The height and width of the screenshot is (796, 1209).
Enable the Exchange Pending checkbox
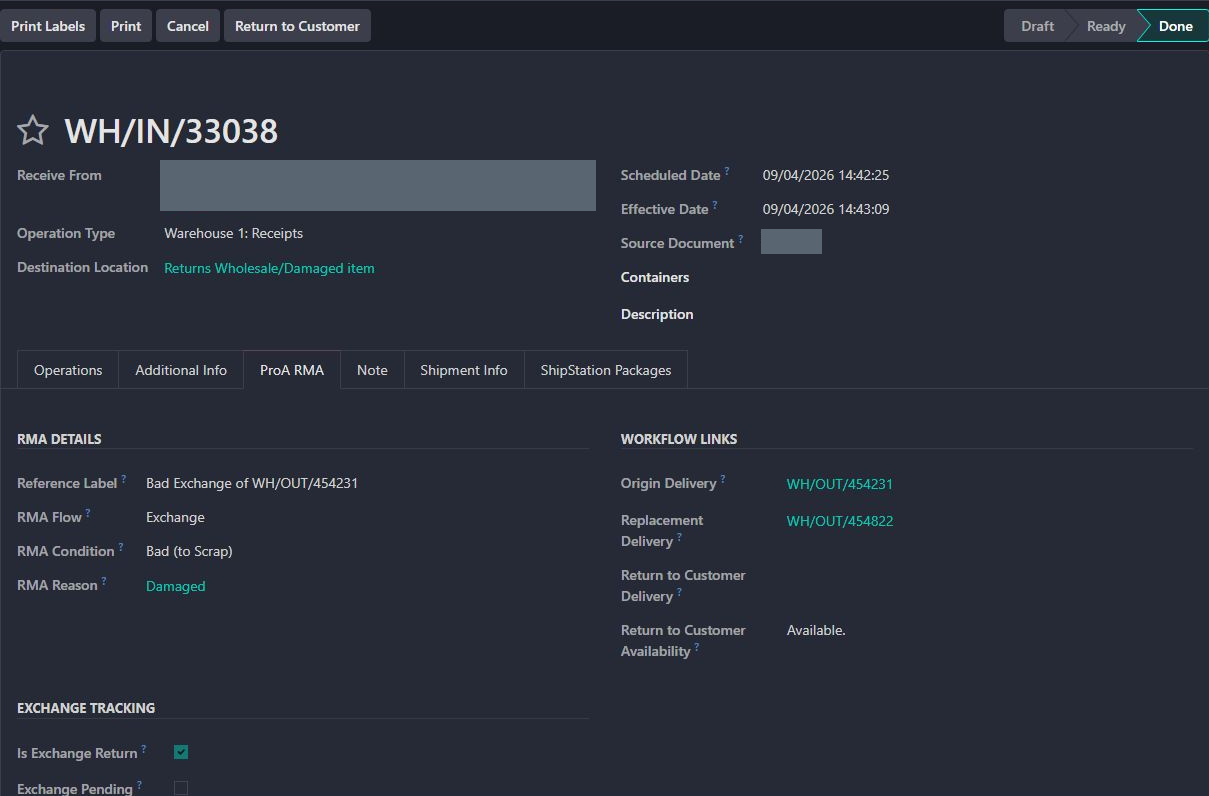click(181, 788)
